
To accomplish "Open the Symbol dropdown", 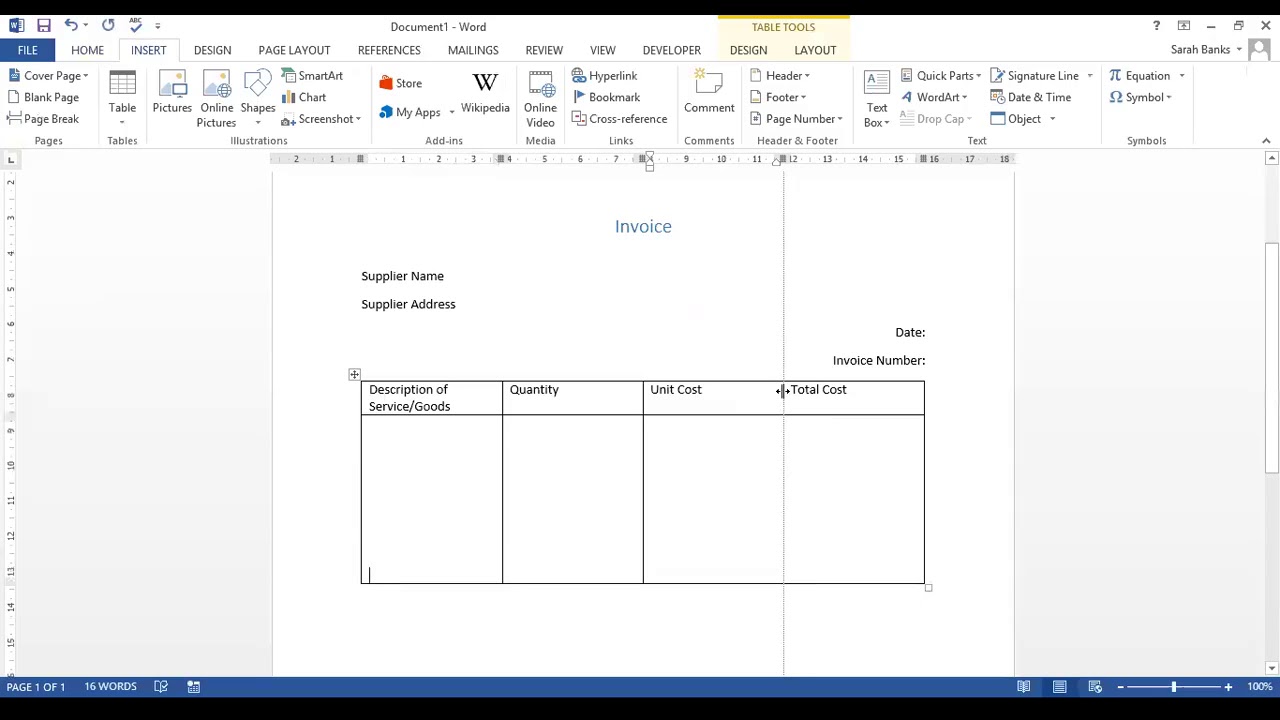I will coord(1140,97).
